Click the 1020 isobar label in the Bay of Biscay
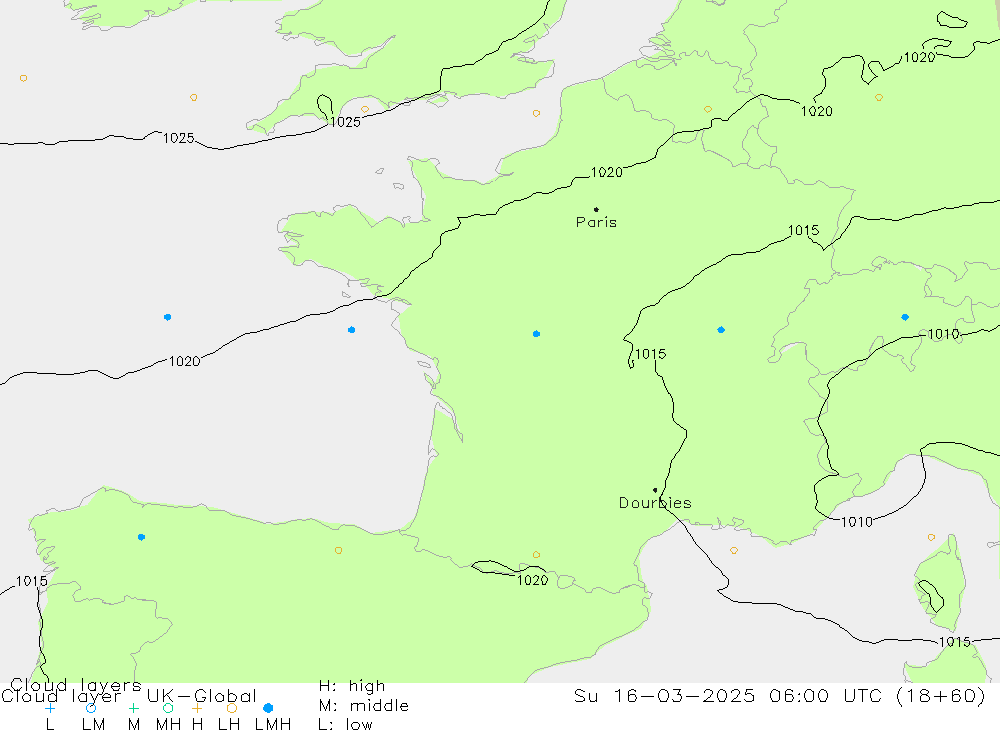 coord(184,362)
